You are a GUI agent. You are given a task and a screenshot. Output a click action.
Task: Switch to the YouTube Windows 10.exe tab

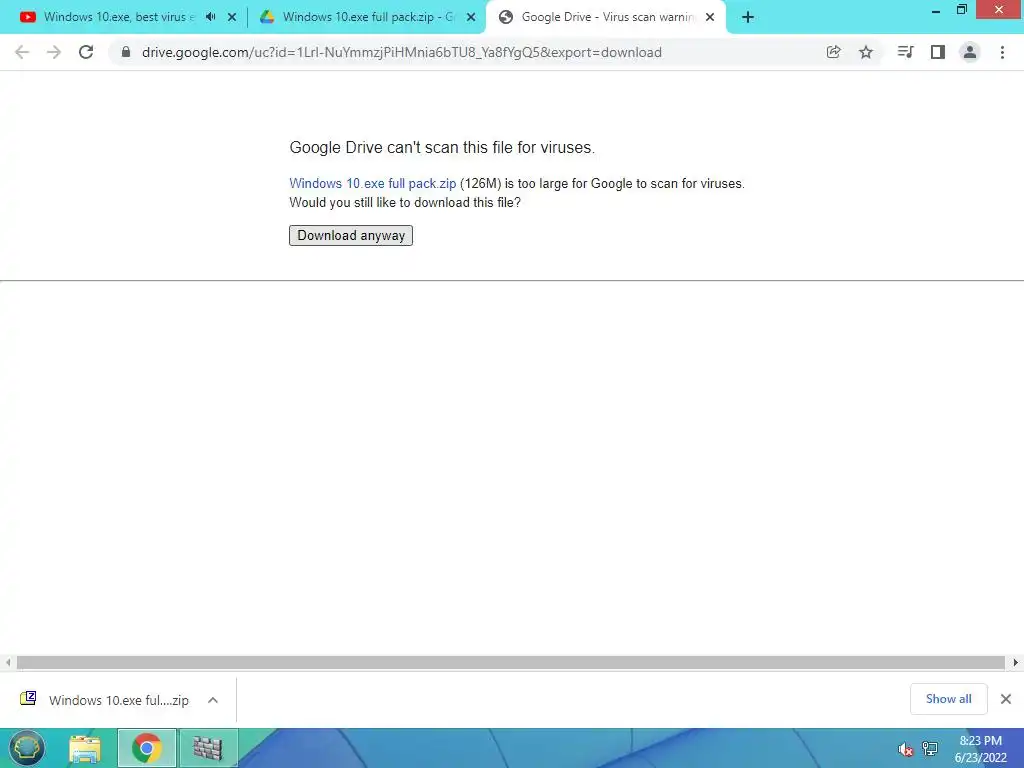pyautogui.click(x=119, y=17)
